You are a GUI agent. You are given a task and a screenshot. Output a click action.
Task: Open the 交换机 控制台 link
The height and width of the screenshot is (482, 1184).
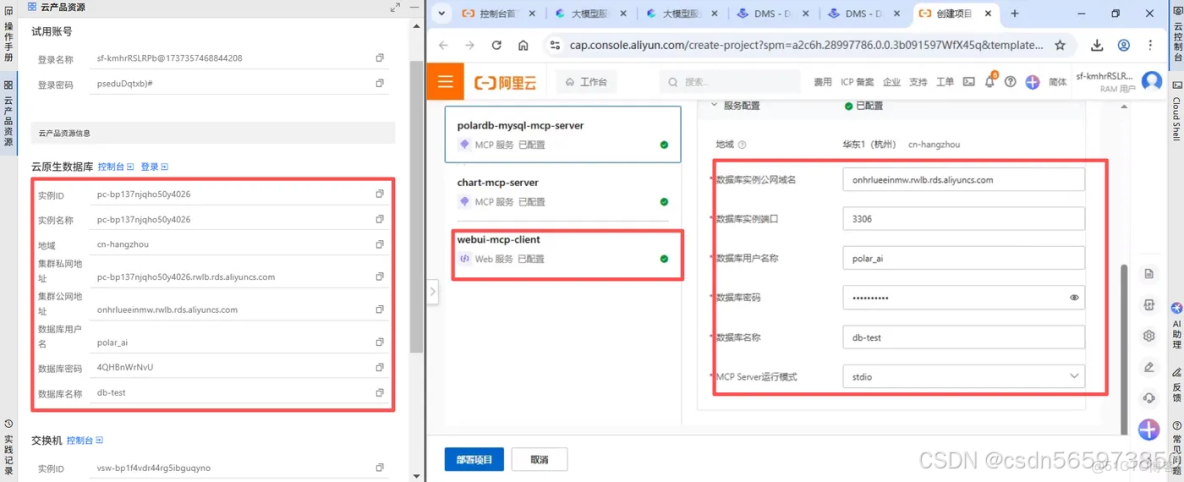tap(85, 440)
